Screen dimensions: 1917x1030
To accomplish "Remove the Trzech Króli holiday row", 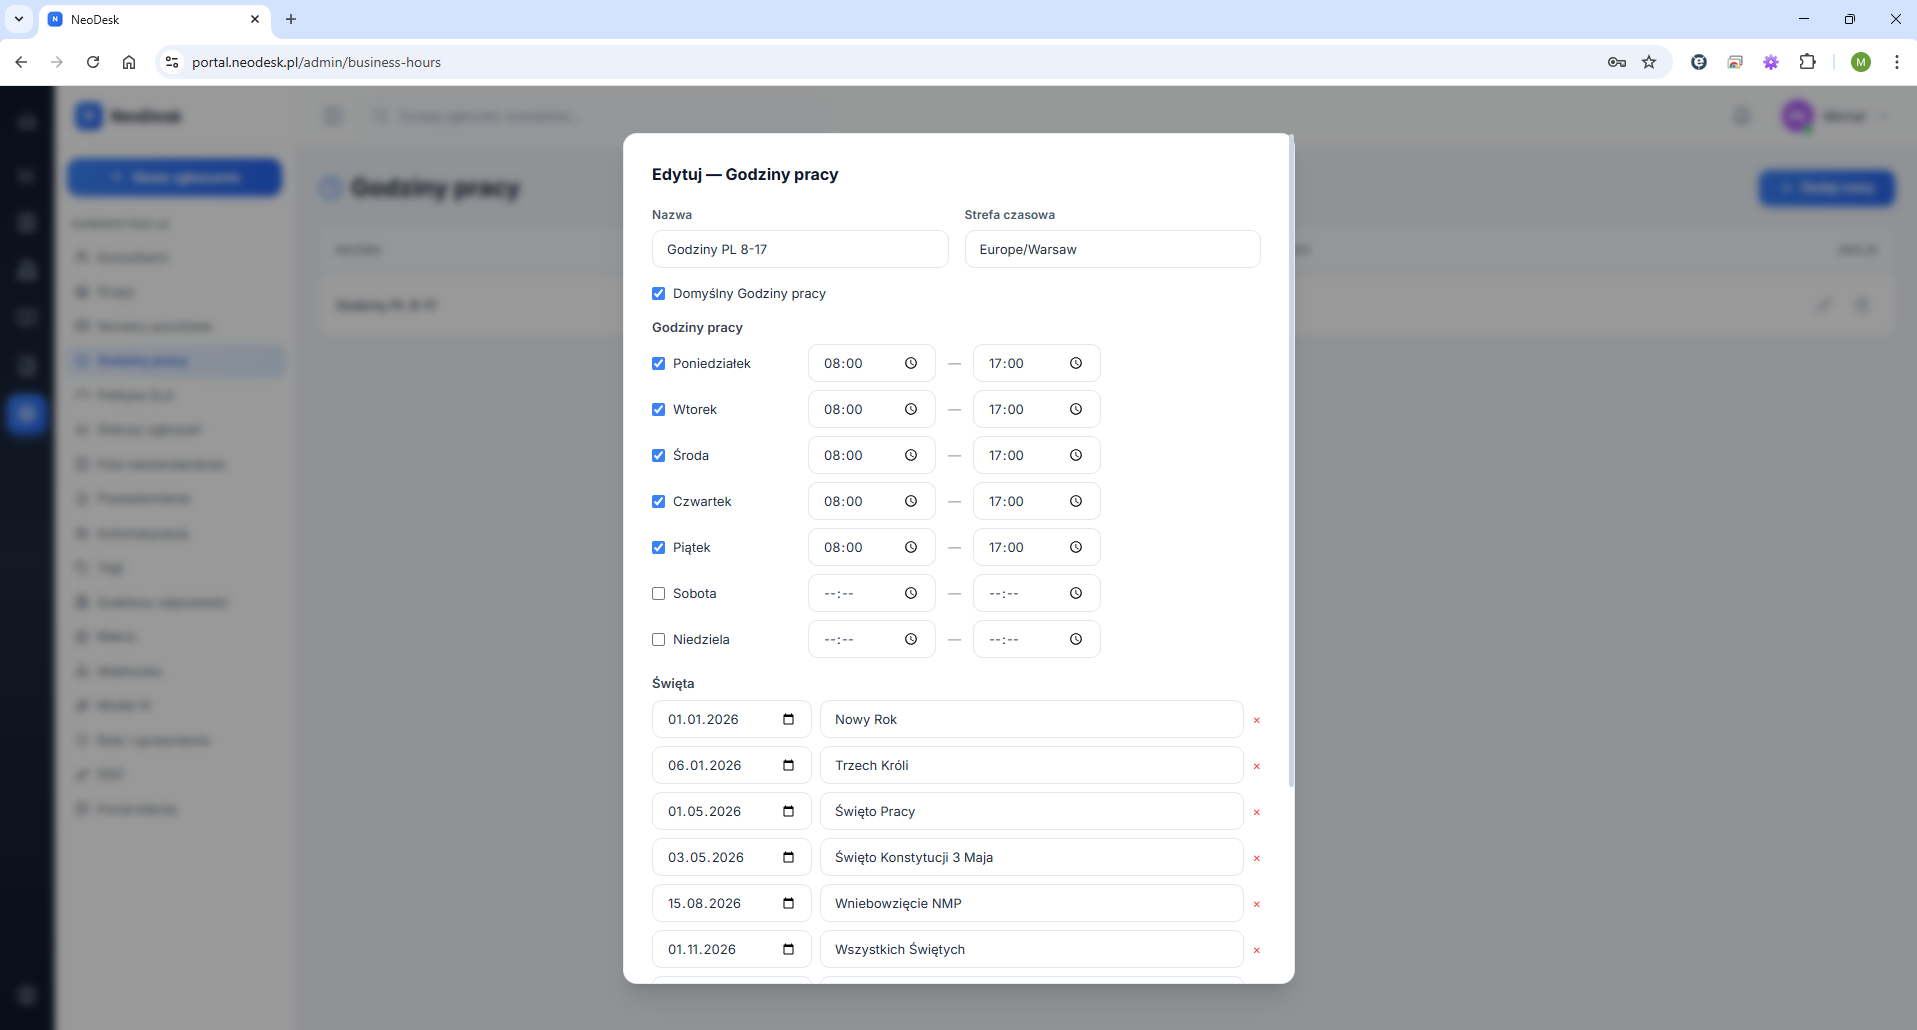I will tap(1257, 766).
